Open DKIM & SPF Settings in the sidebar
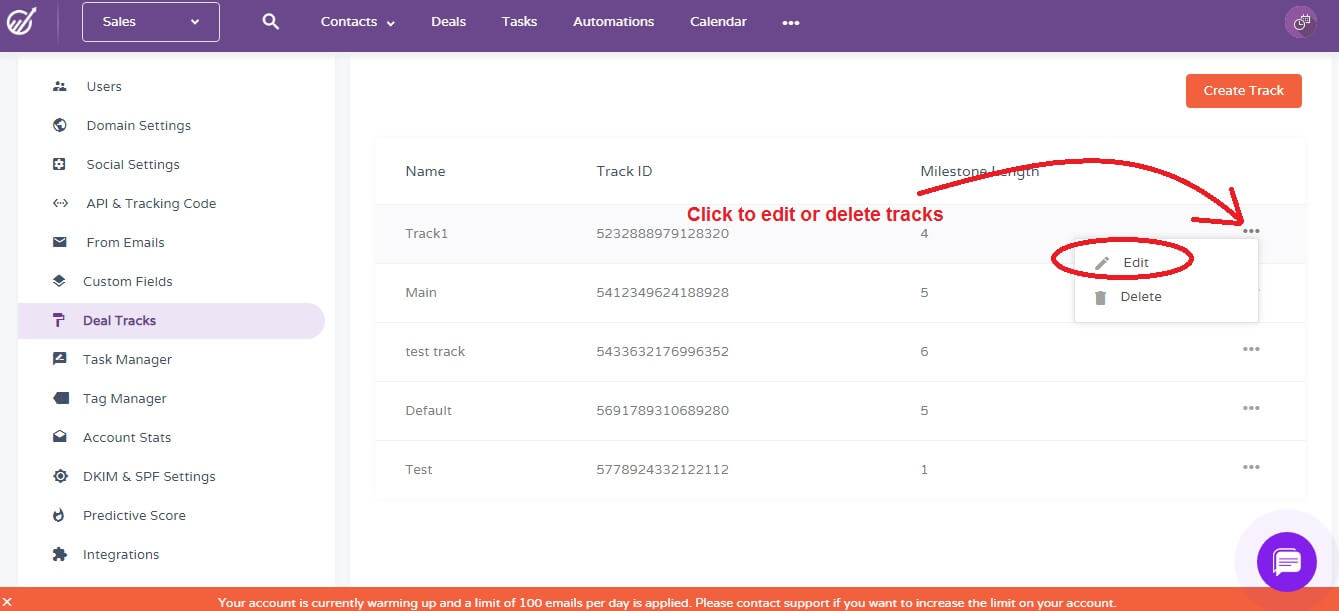This screenshot has height=611, width=1339. coord(148,477)
